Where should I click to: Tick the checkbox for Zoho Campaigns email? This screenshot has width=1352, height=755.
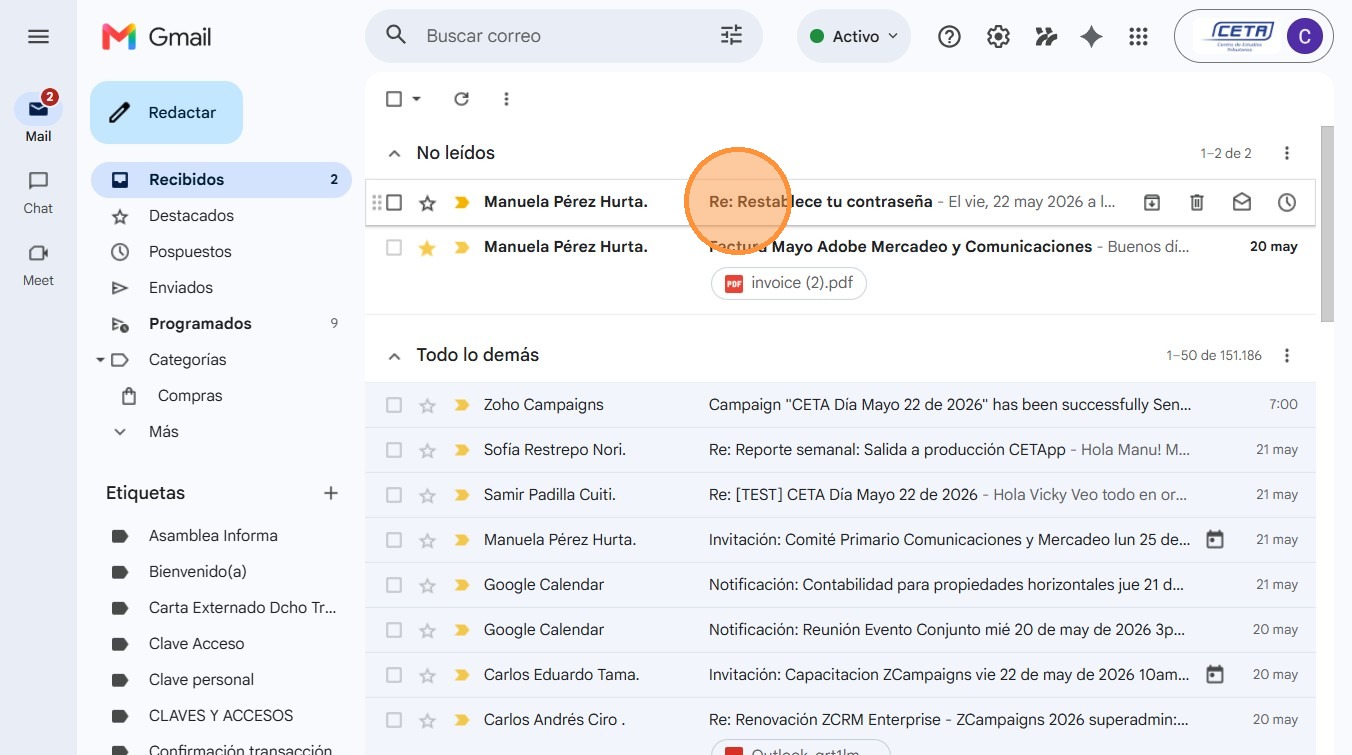(394, 405)
